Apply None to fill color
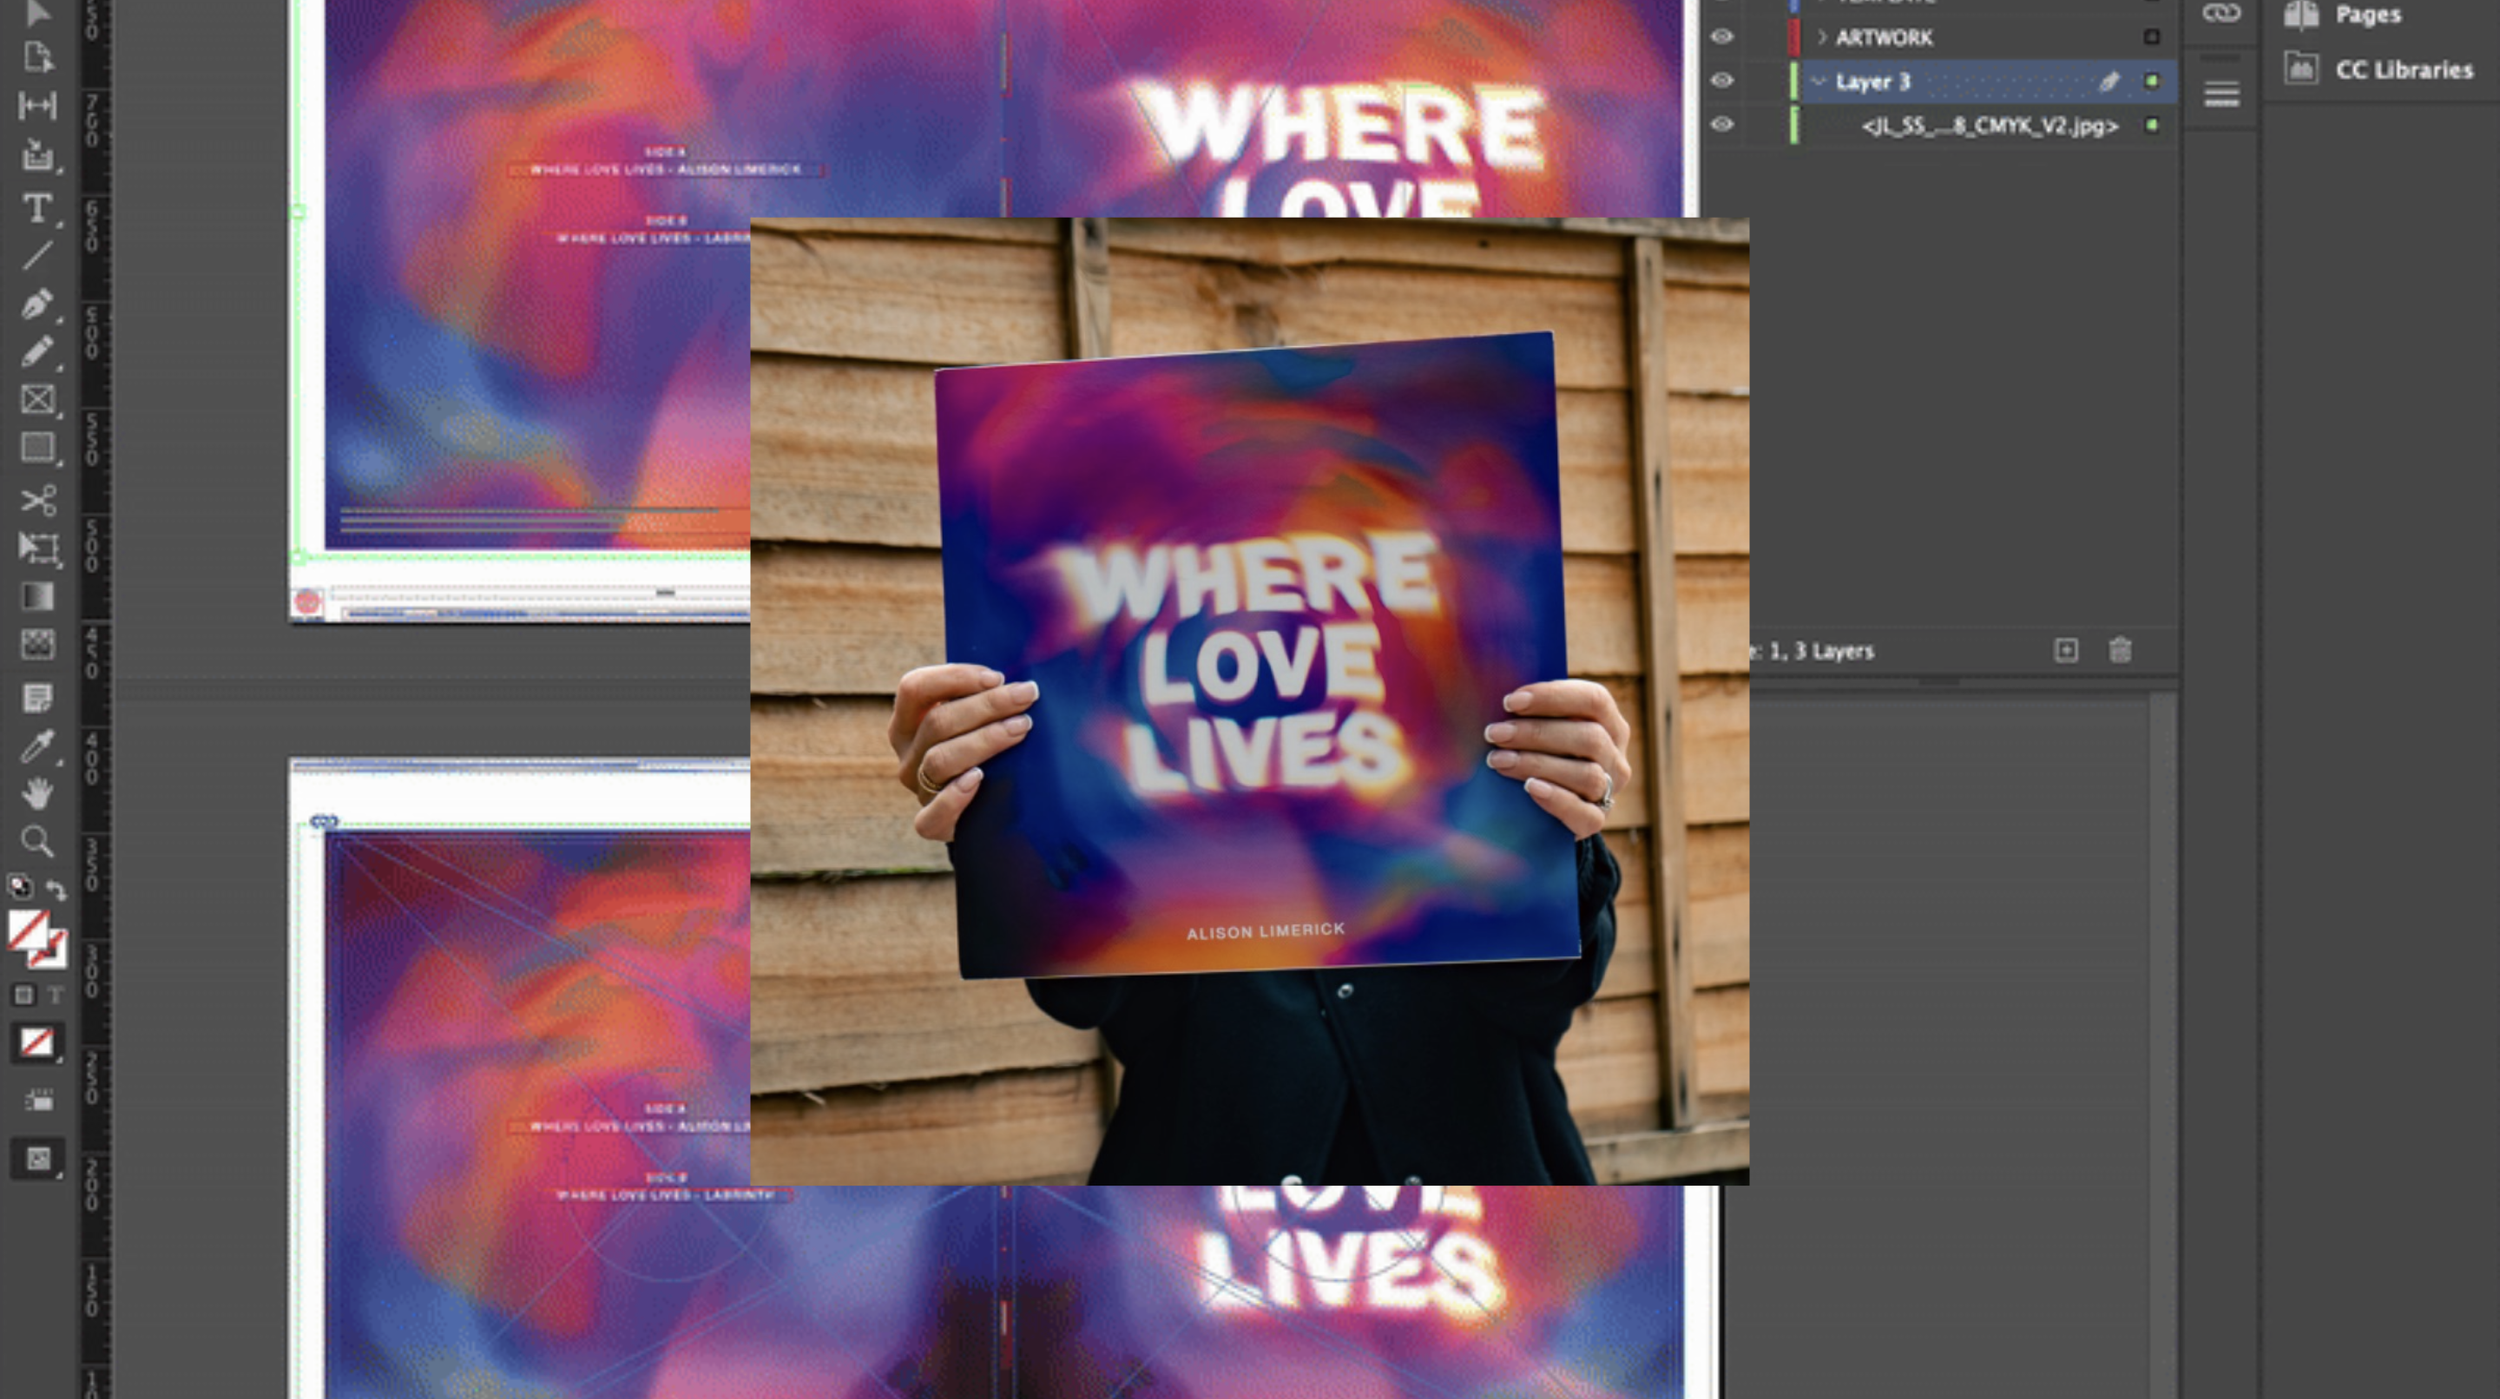 (x=37, y=1042)
